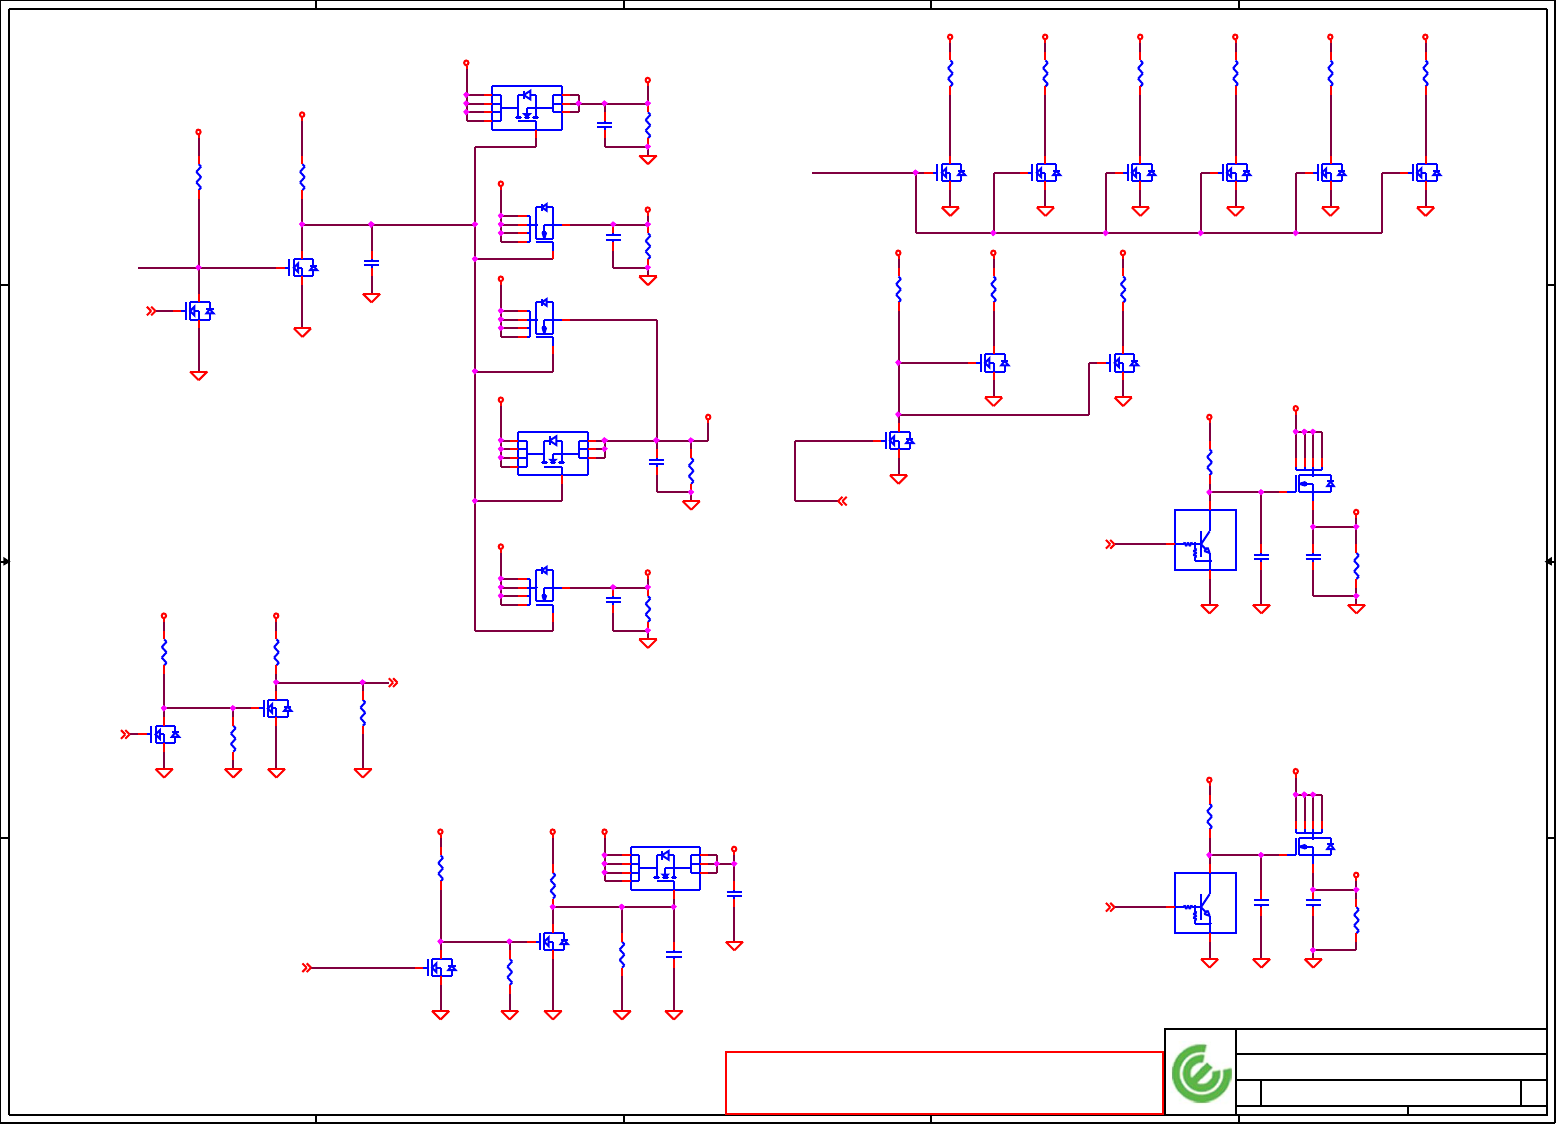Select the bottom circuit's dual-MOSFET IC package
Viewport: 1556px width, 1124px height.
[665, 868]
